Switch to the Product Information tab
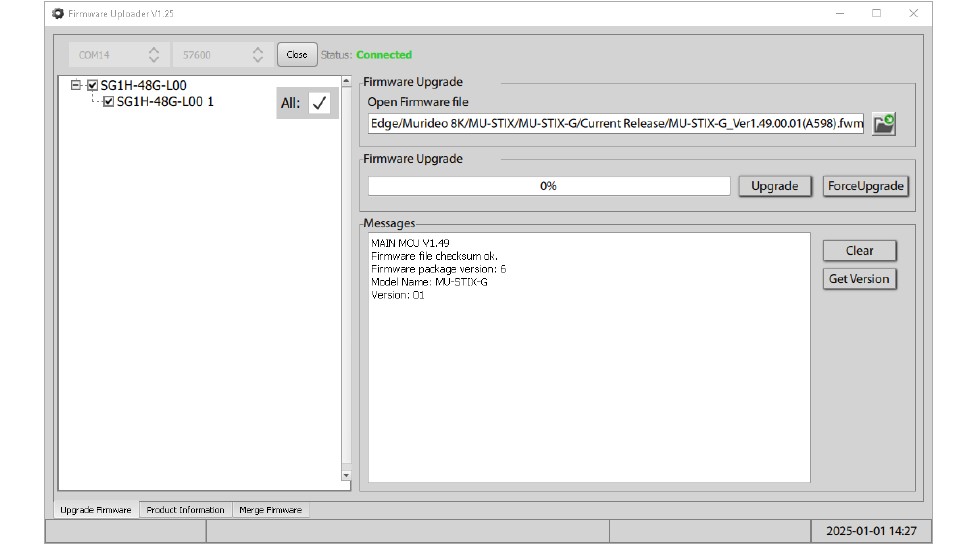The width and height of the screenshot is (962, 547). click(x=185, y=510)
